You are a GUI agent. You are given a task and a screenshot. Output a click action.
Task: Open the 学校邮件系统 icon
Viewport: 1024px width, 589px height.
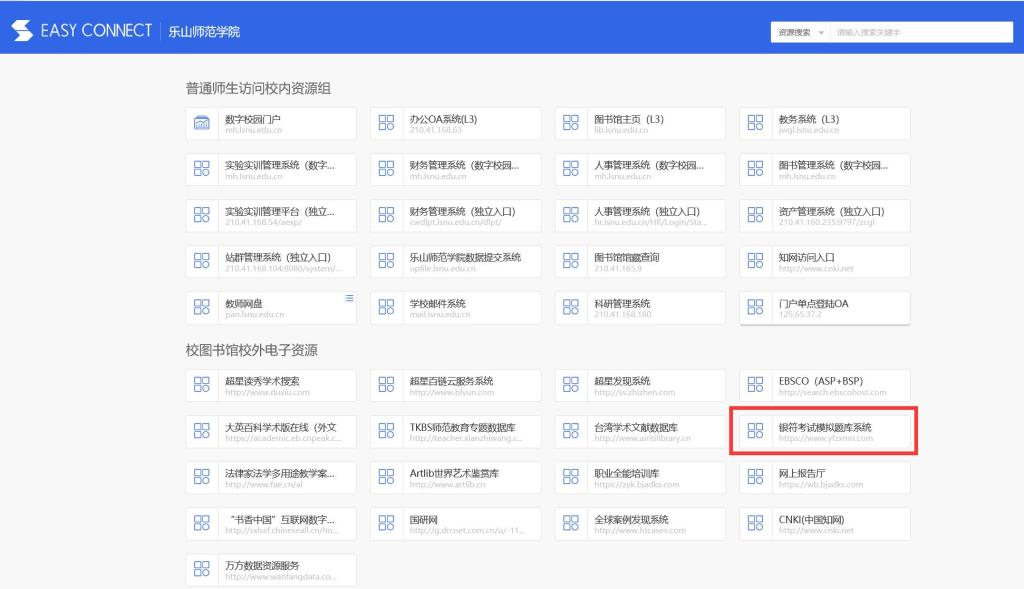[386, 307]
